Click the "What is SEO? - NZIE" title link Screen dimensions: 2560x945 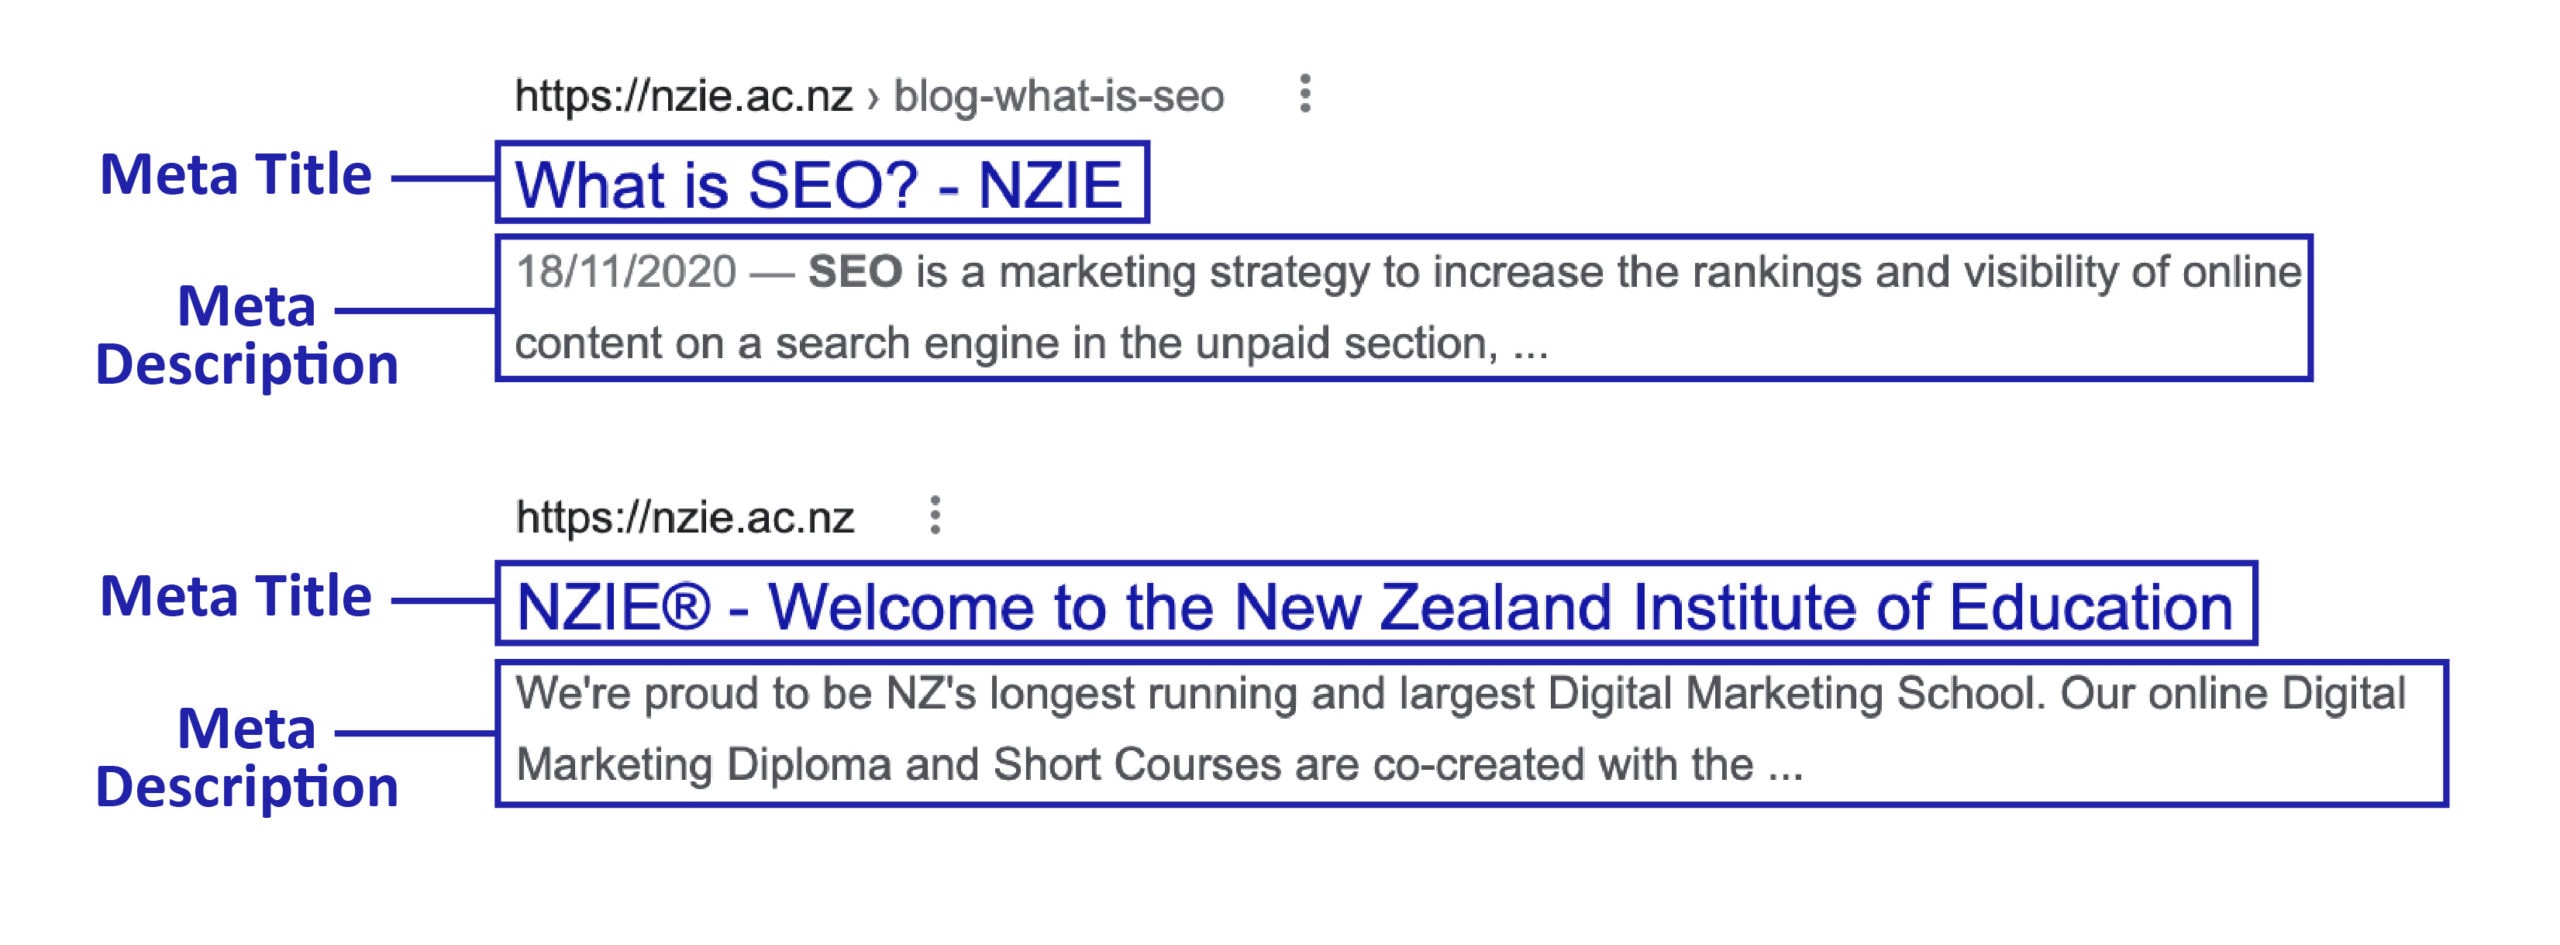click(818, 185)
